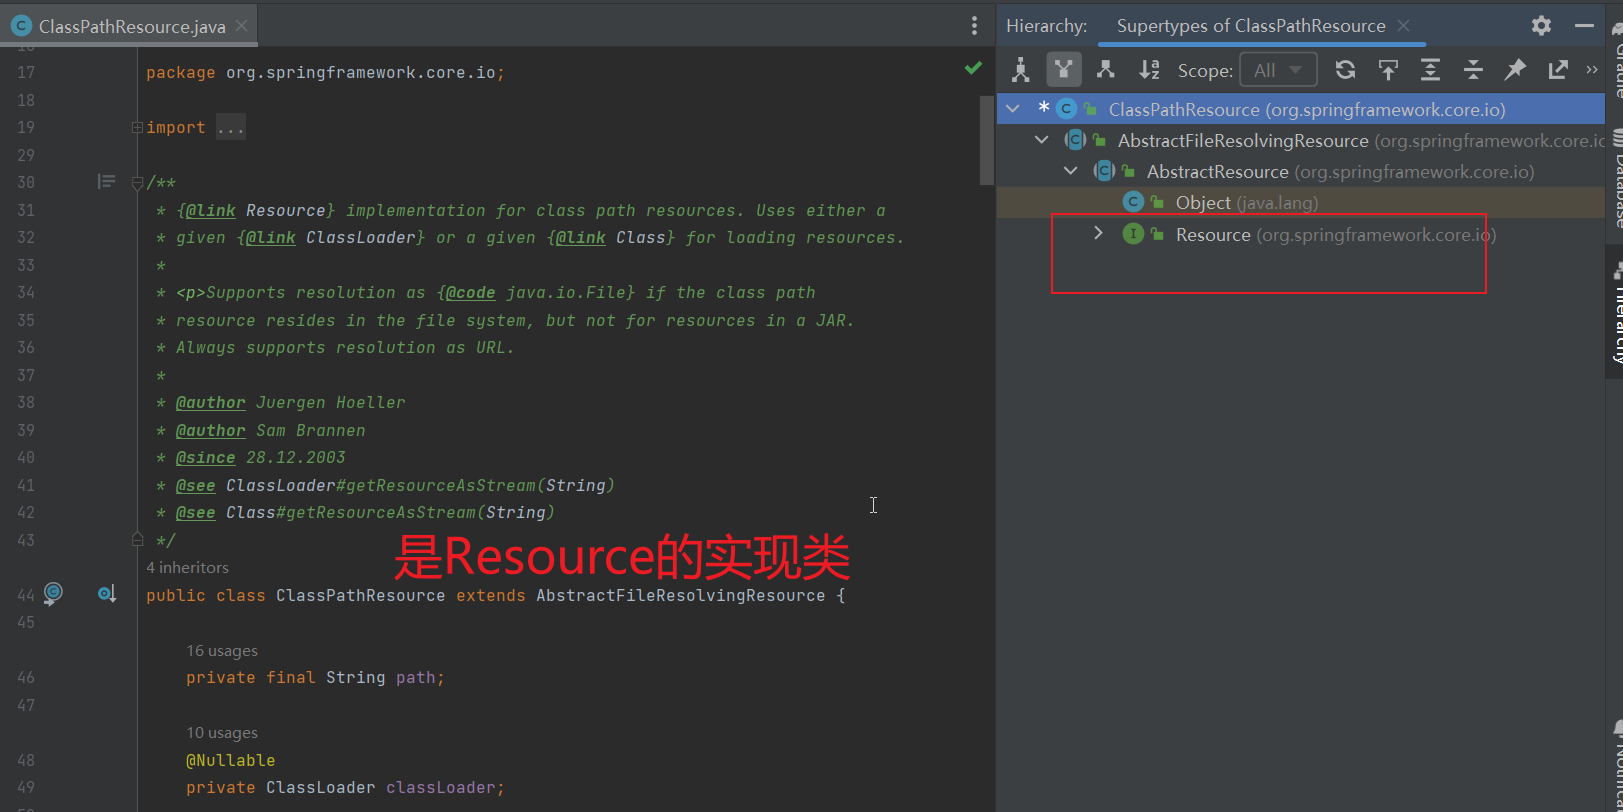1623x812 pixels.
Task: Click the @since tag in Javadoc
Action: [x=206, y=457]
